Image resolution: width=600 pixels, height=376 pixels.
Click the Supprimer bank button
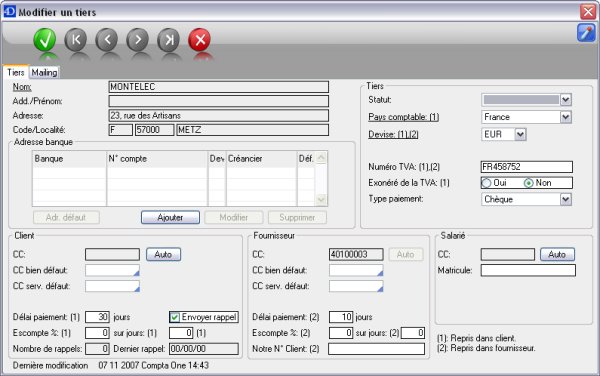297,217
